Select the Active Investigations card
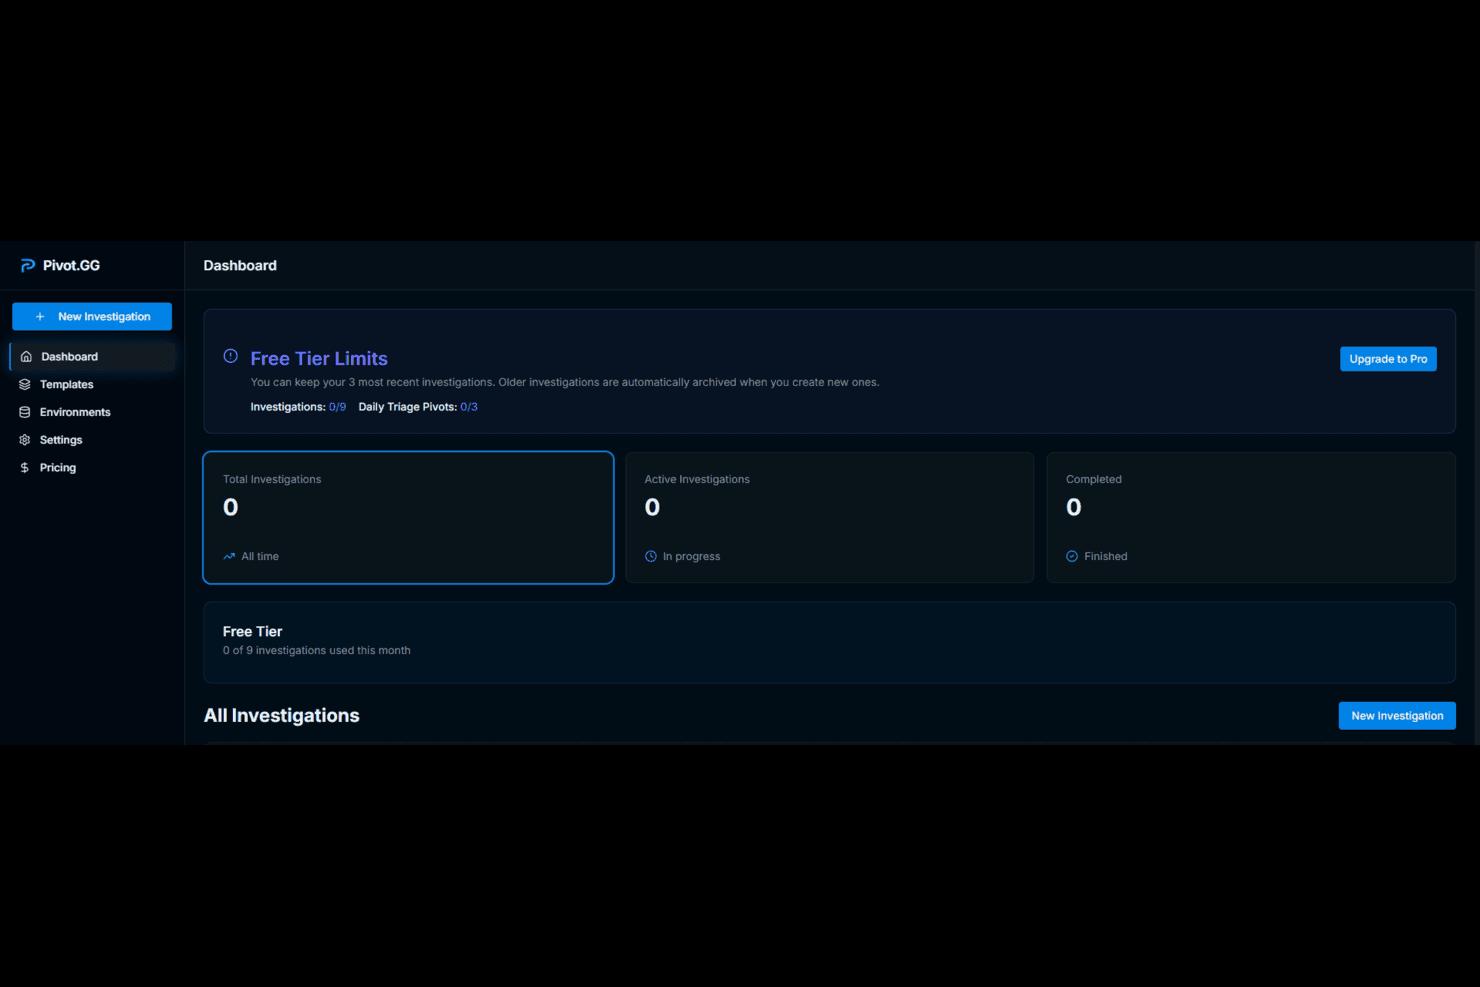Screen dimensions: 1480x987 pos(829,517)
